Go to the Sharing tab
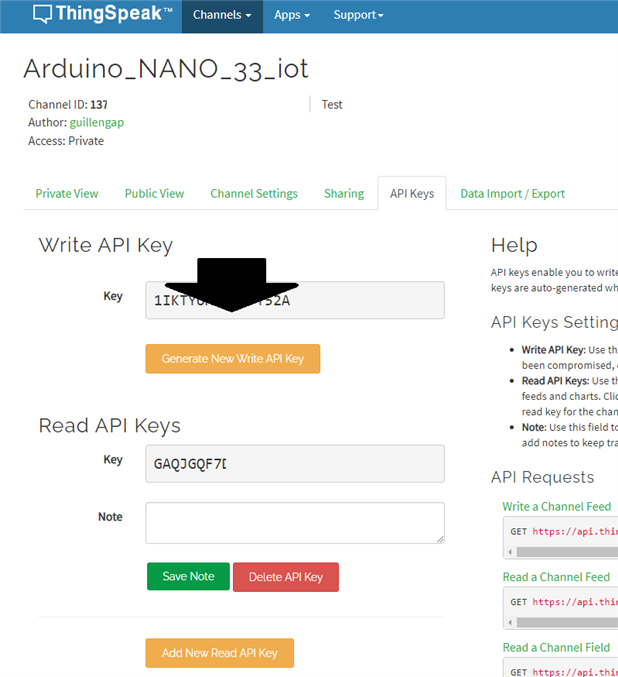The image size is (618, 677). pyautogui.click(x=344, y=193)
